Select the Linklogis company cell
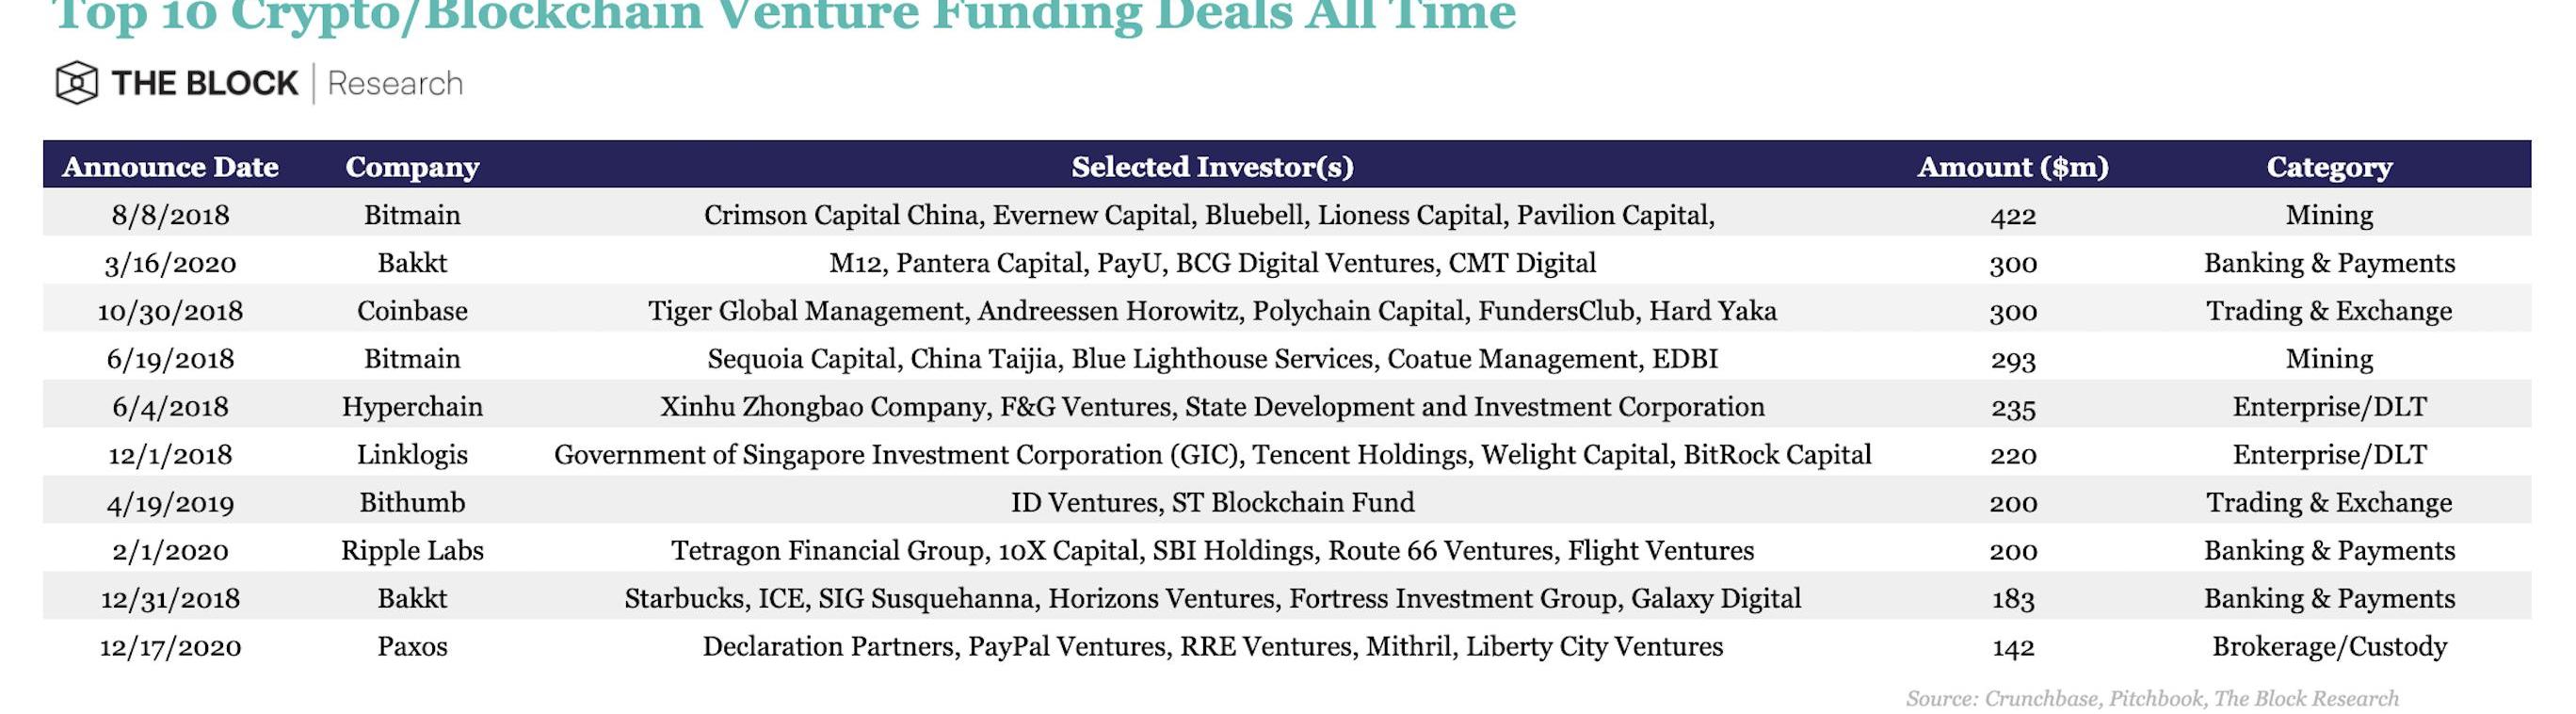Viewport: 2576px width, 714px height. coord(412,455)
